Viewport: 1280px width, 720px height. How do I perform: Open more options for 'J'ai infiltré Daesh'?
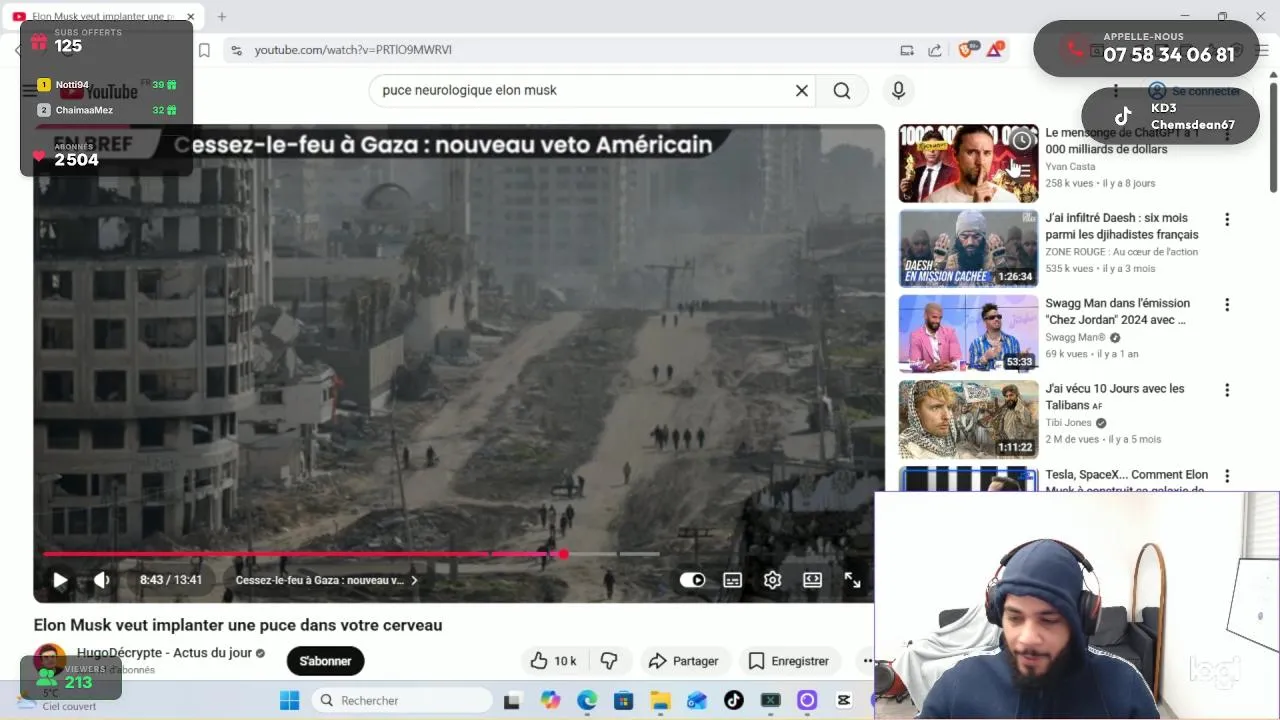coord(1227,220)
